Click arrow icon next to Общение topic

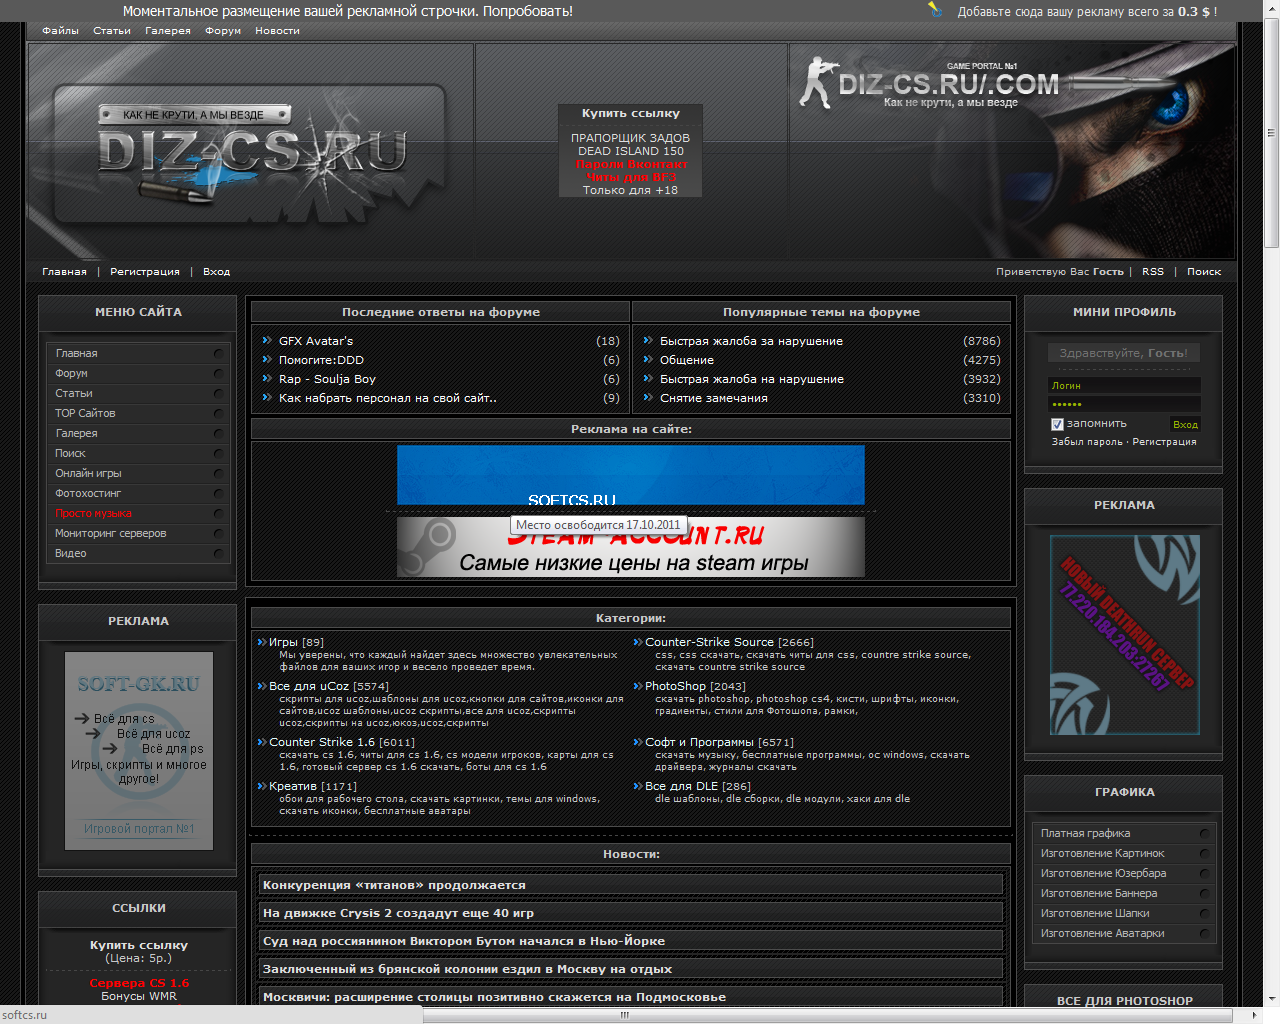pyautogui.click(x=648, y=360)
